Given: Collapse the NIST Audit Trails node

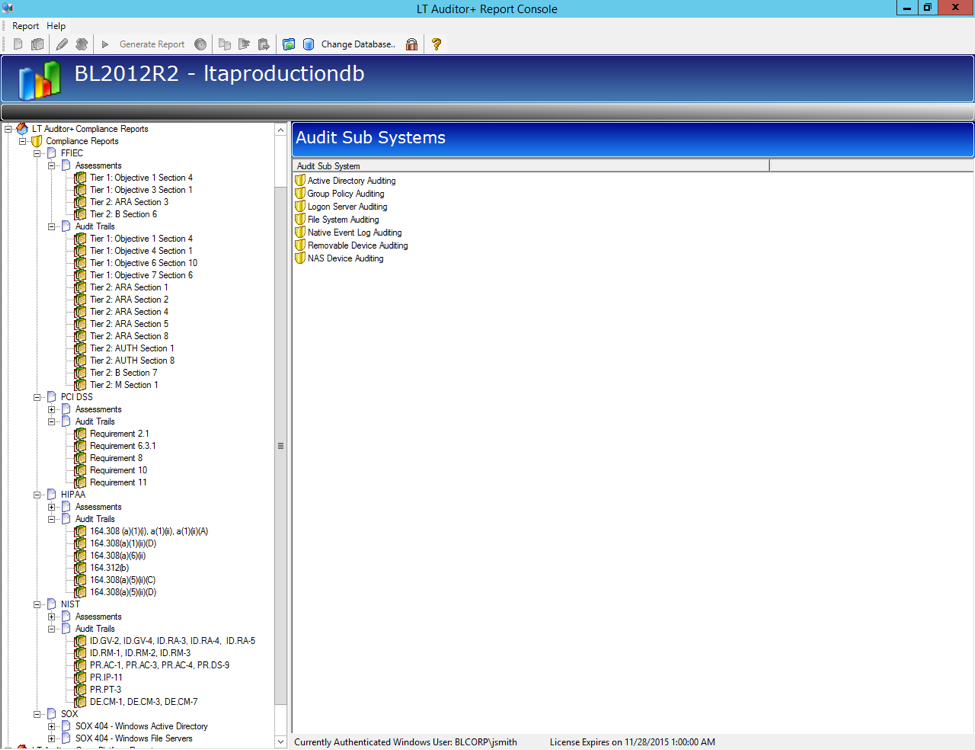Looking at the screenshot, I should point(52,629).
